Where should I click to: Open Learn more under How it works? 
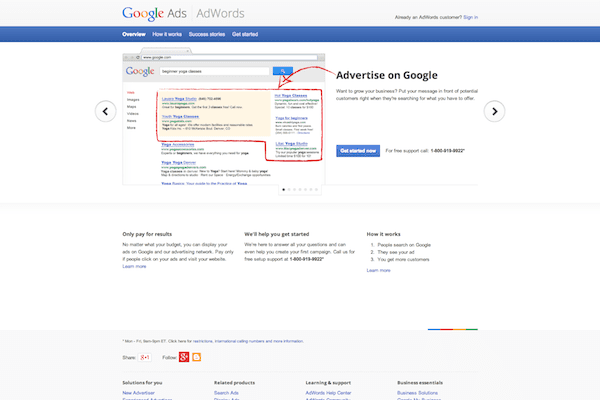click(x=378, y=270)
